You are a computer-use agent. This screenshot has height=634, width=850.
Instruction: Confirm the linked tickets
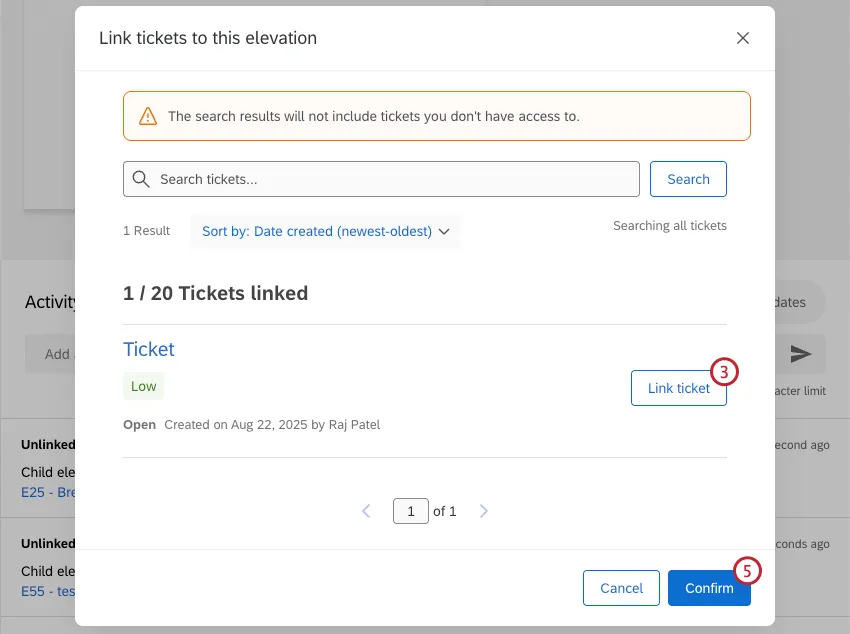709,588
